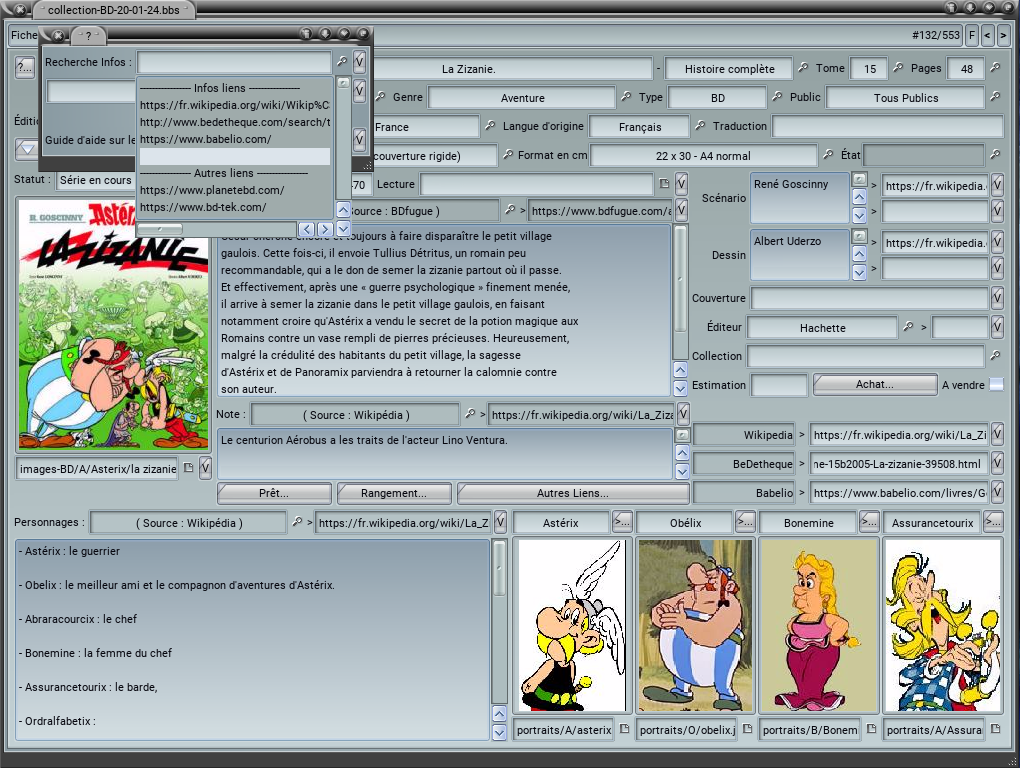Viewport: 1020px width, 768px height.
Task: Click the magnifier after the État field
Action: point(995,155)
